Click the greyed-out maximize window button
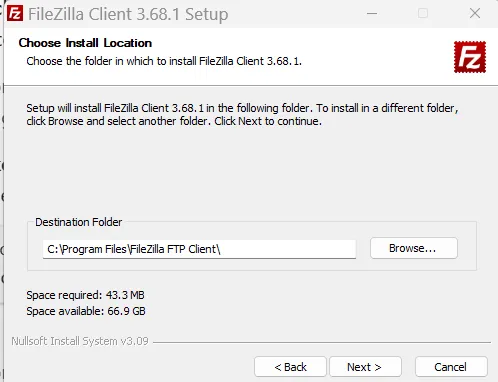Image resolution: width=498 pixels, height=382 pixels. pyautogui.click(x=423, y=14)
